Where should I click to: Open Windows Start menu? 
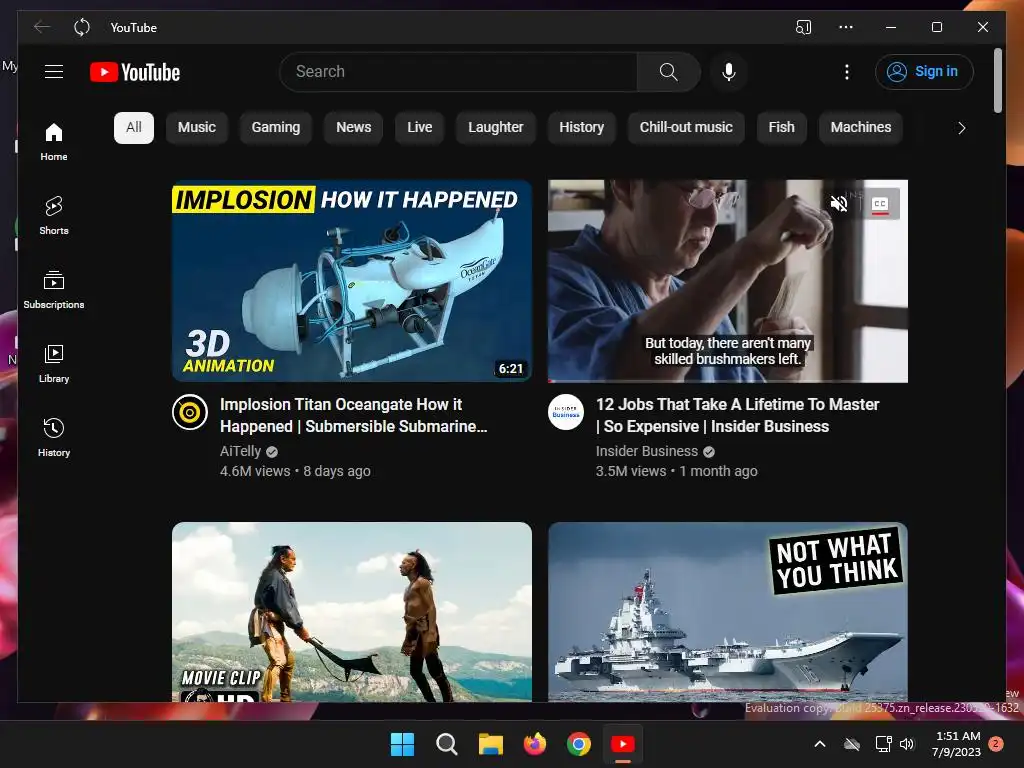tap(402, 744)
